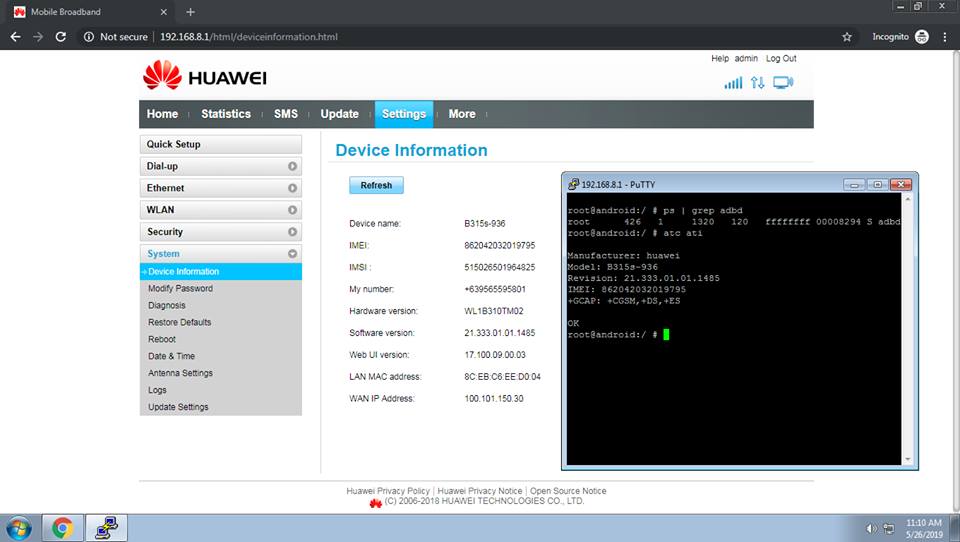Click the taskbar clock showing 11:10 AM
The height and width of the screenshot is (542, 960).
pos(924,523)
